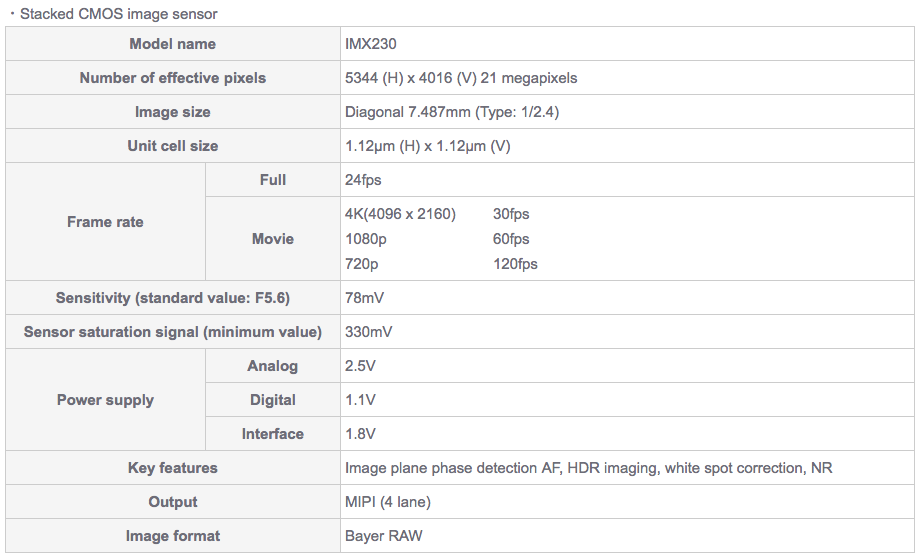This screenshot has width=924, height=560.
Task: Select the Model name header cell
Action: point(173,44)
